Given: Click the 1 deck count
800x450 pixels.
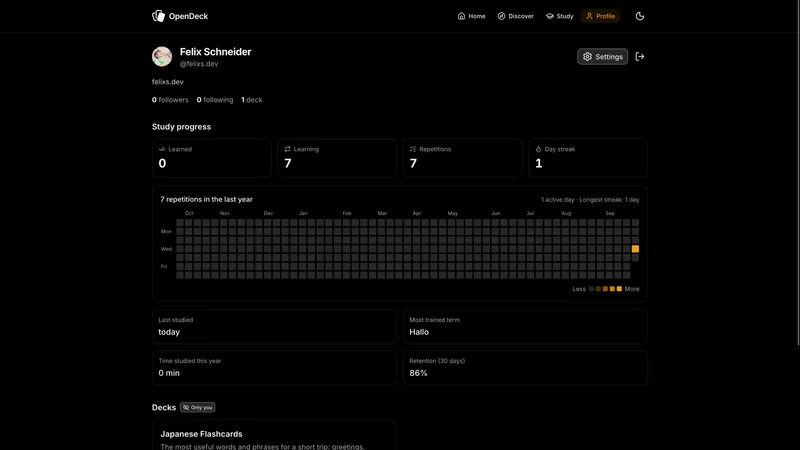Looking at the screenshot, I should [252, 100].
